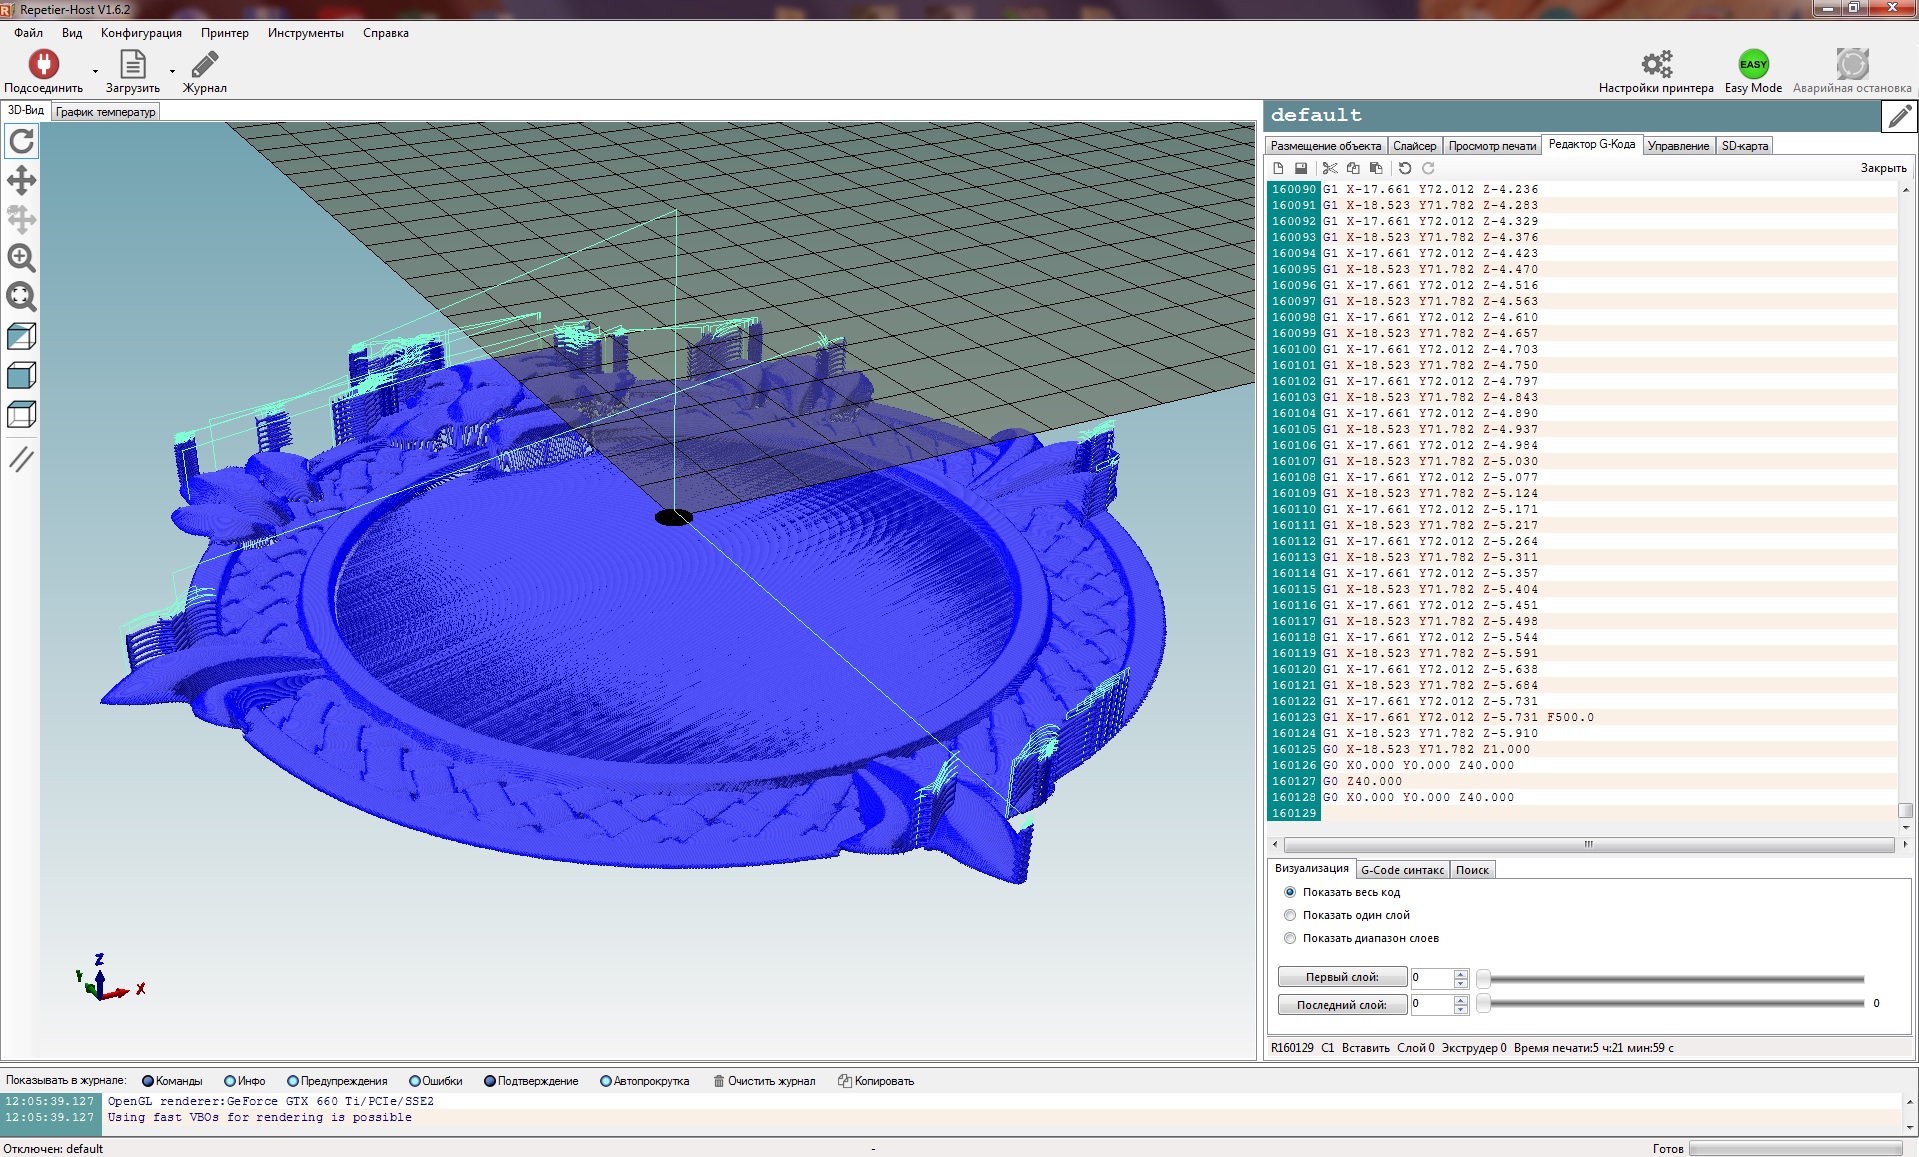The image size is (1919, 1157).
Task: Select 'Показать диапазон слоев' radio button
Action: (x=1290, y=938)
